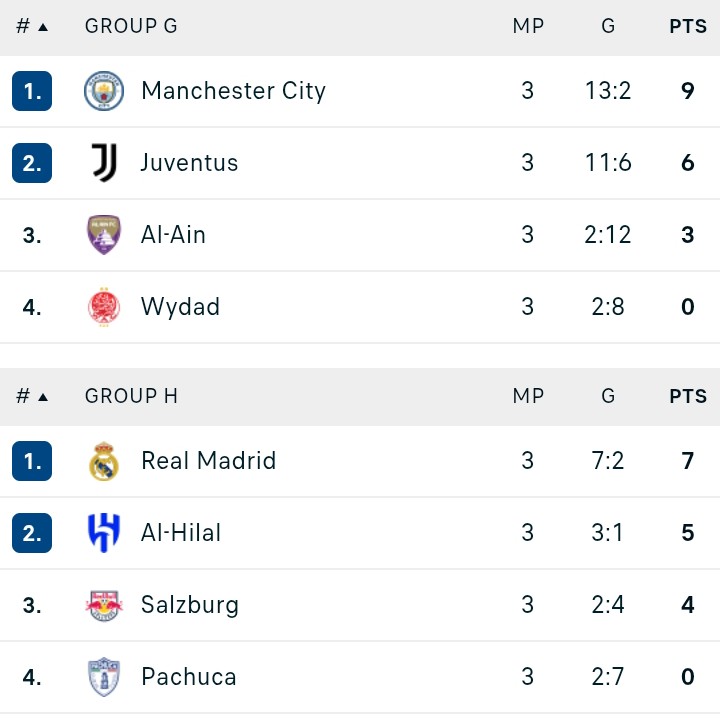Click the Wydad red crest
This screenshot has width=720, height=721.
coord(104,307)
